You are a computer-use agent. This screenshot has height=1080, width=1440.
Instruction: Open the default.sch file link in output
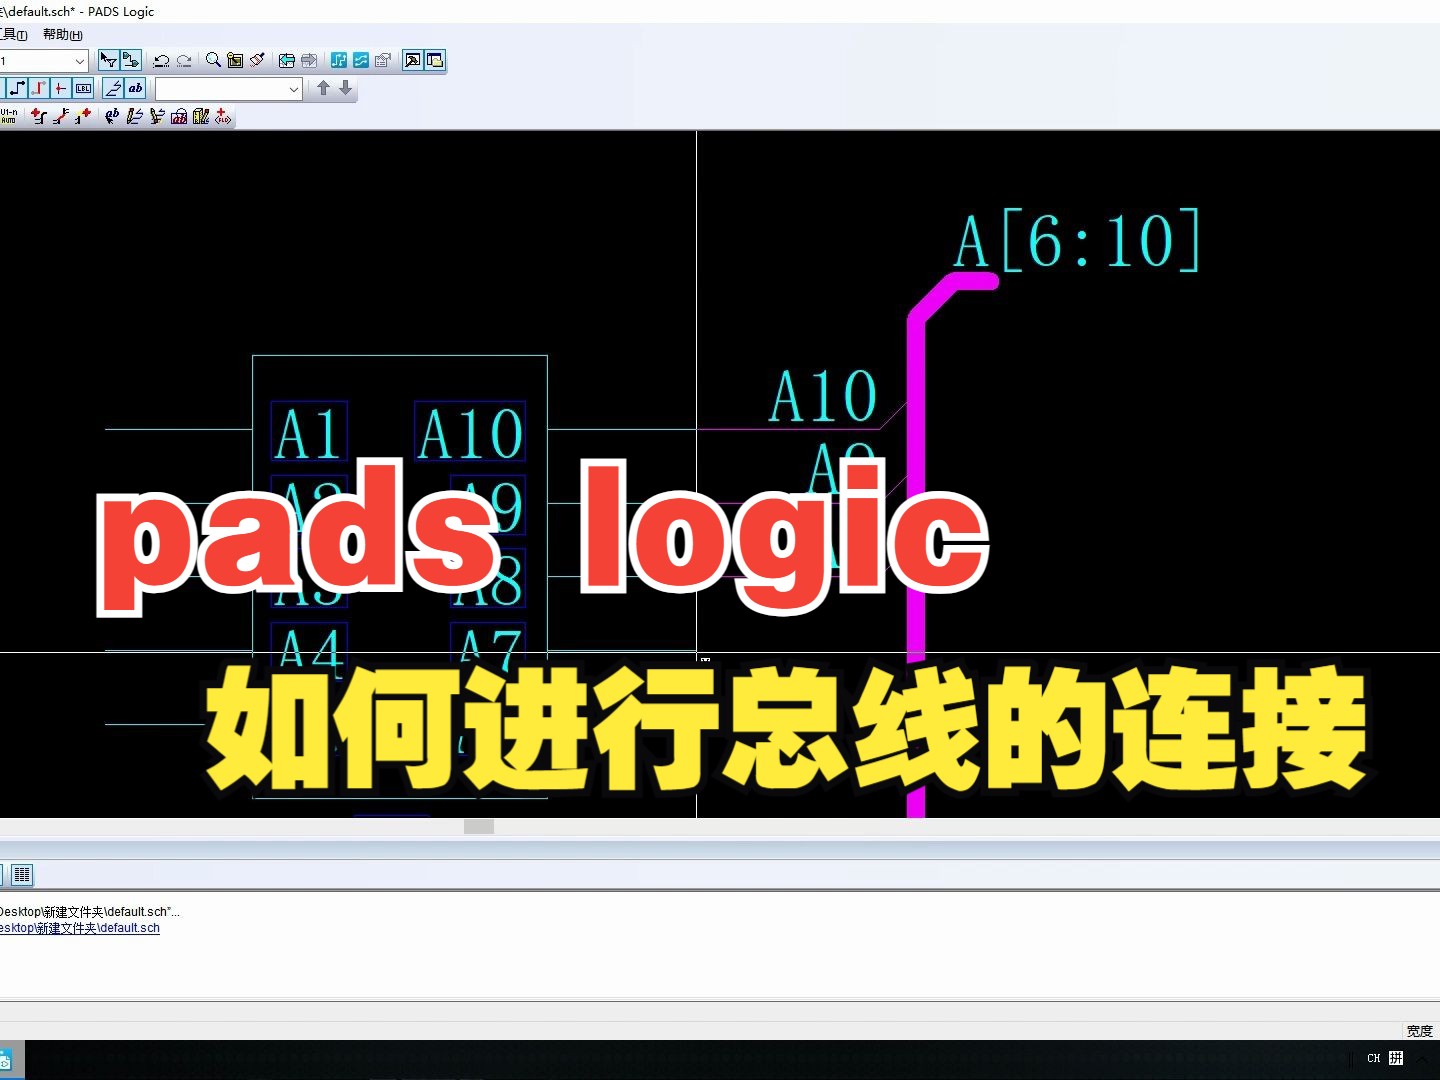tap(80, 928)
